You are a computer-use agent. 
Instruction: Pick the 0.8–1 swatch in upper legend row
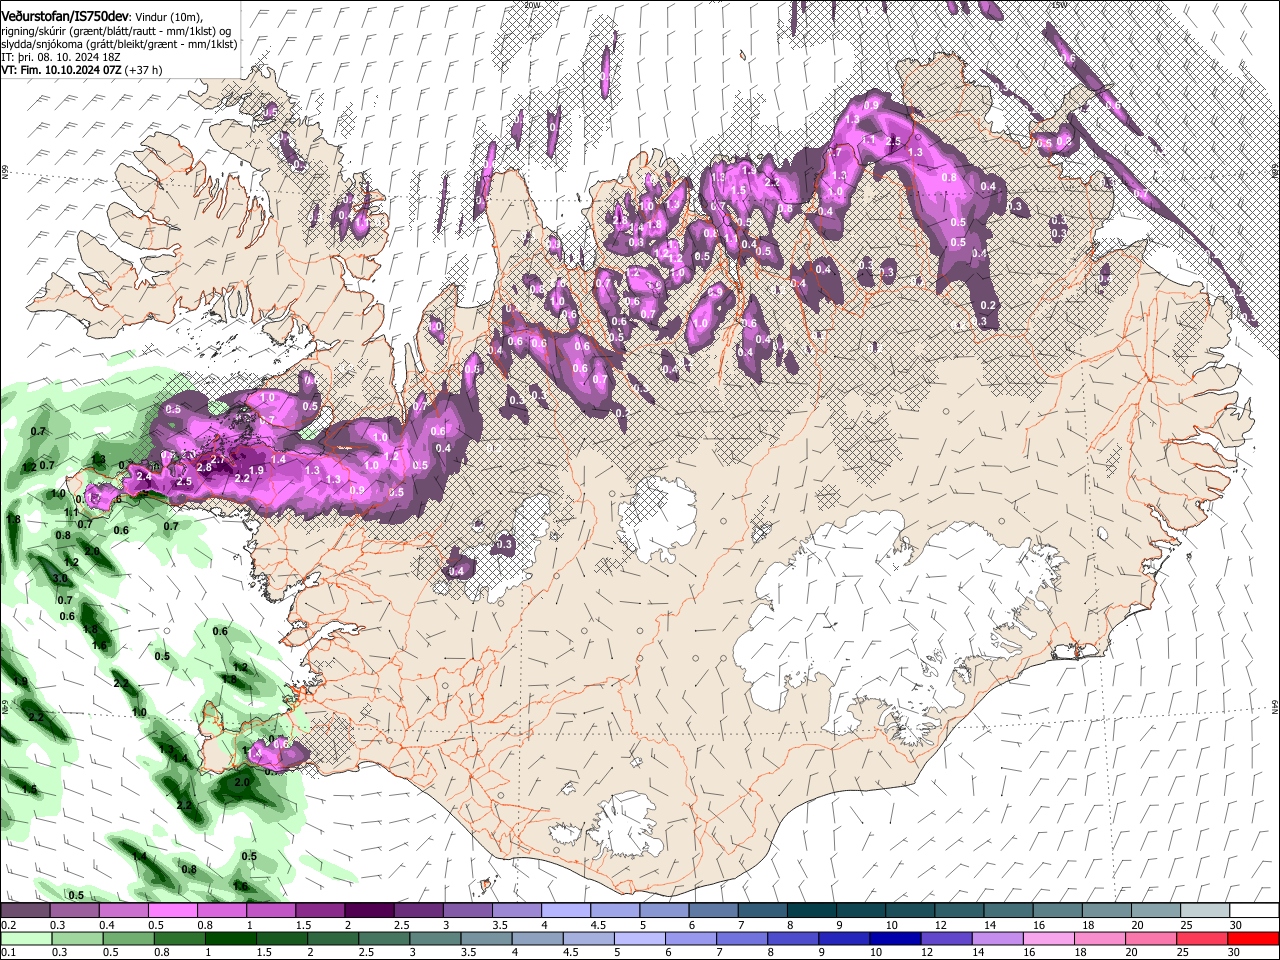[222, 911]
